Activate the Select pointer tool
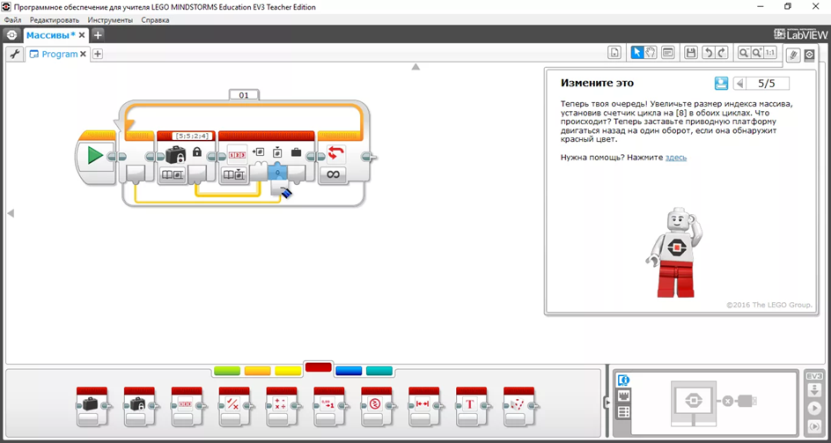The height and width of the screenshot is (443, 831). point(637,52)
